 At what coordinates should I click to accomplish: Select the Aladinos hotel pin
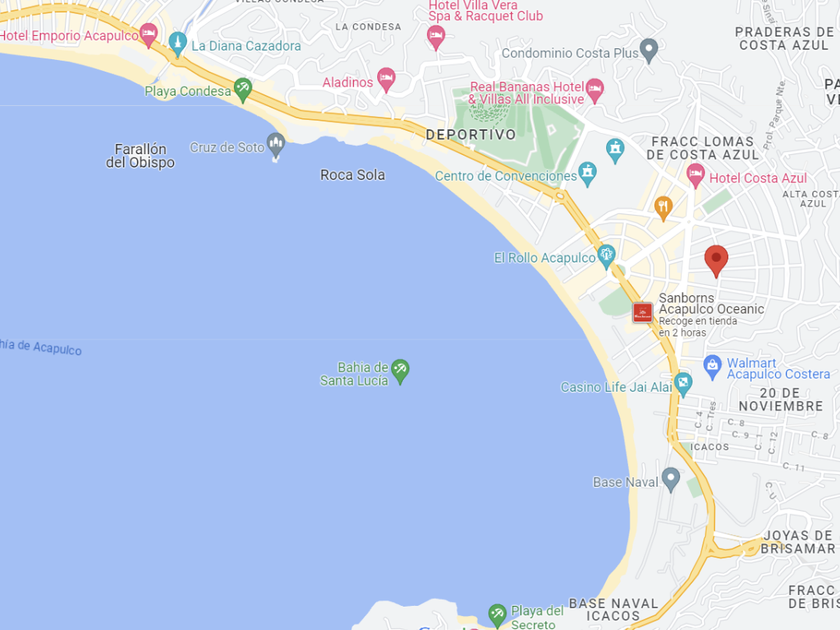386,80
